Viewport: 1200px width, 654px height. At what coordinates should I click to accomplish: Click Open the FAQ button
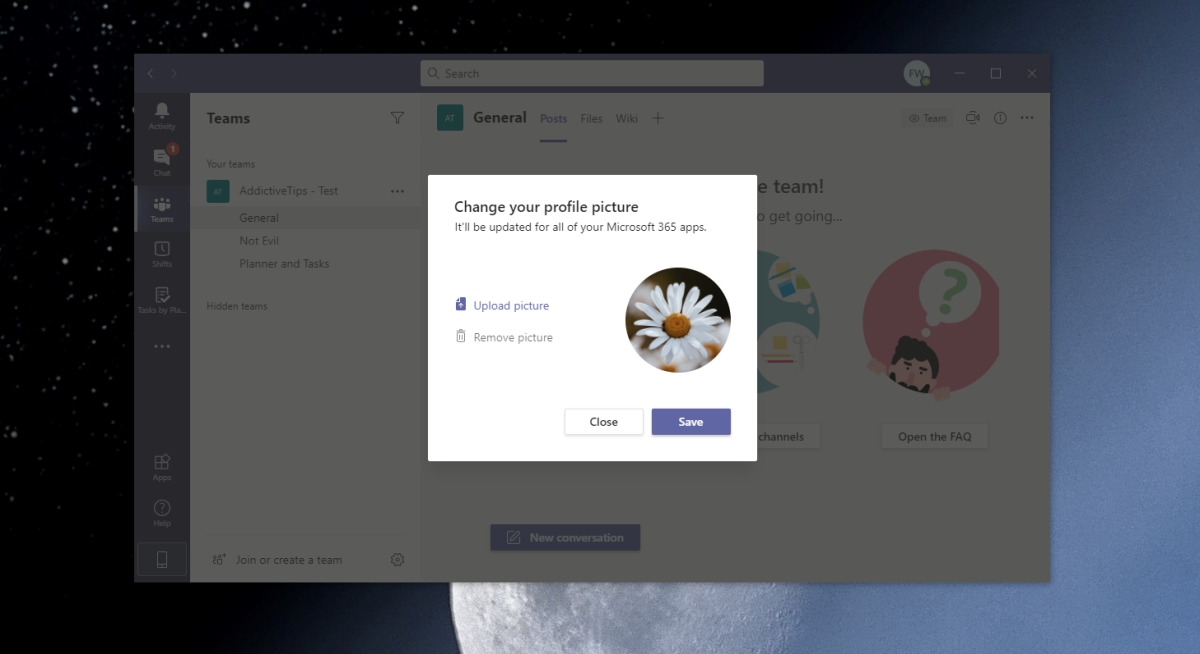click(935, 436)
